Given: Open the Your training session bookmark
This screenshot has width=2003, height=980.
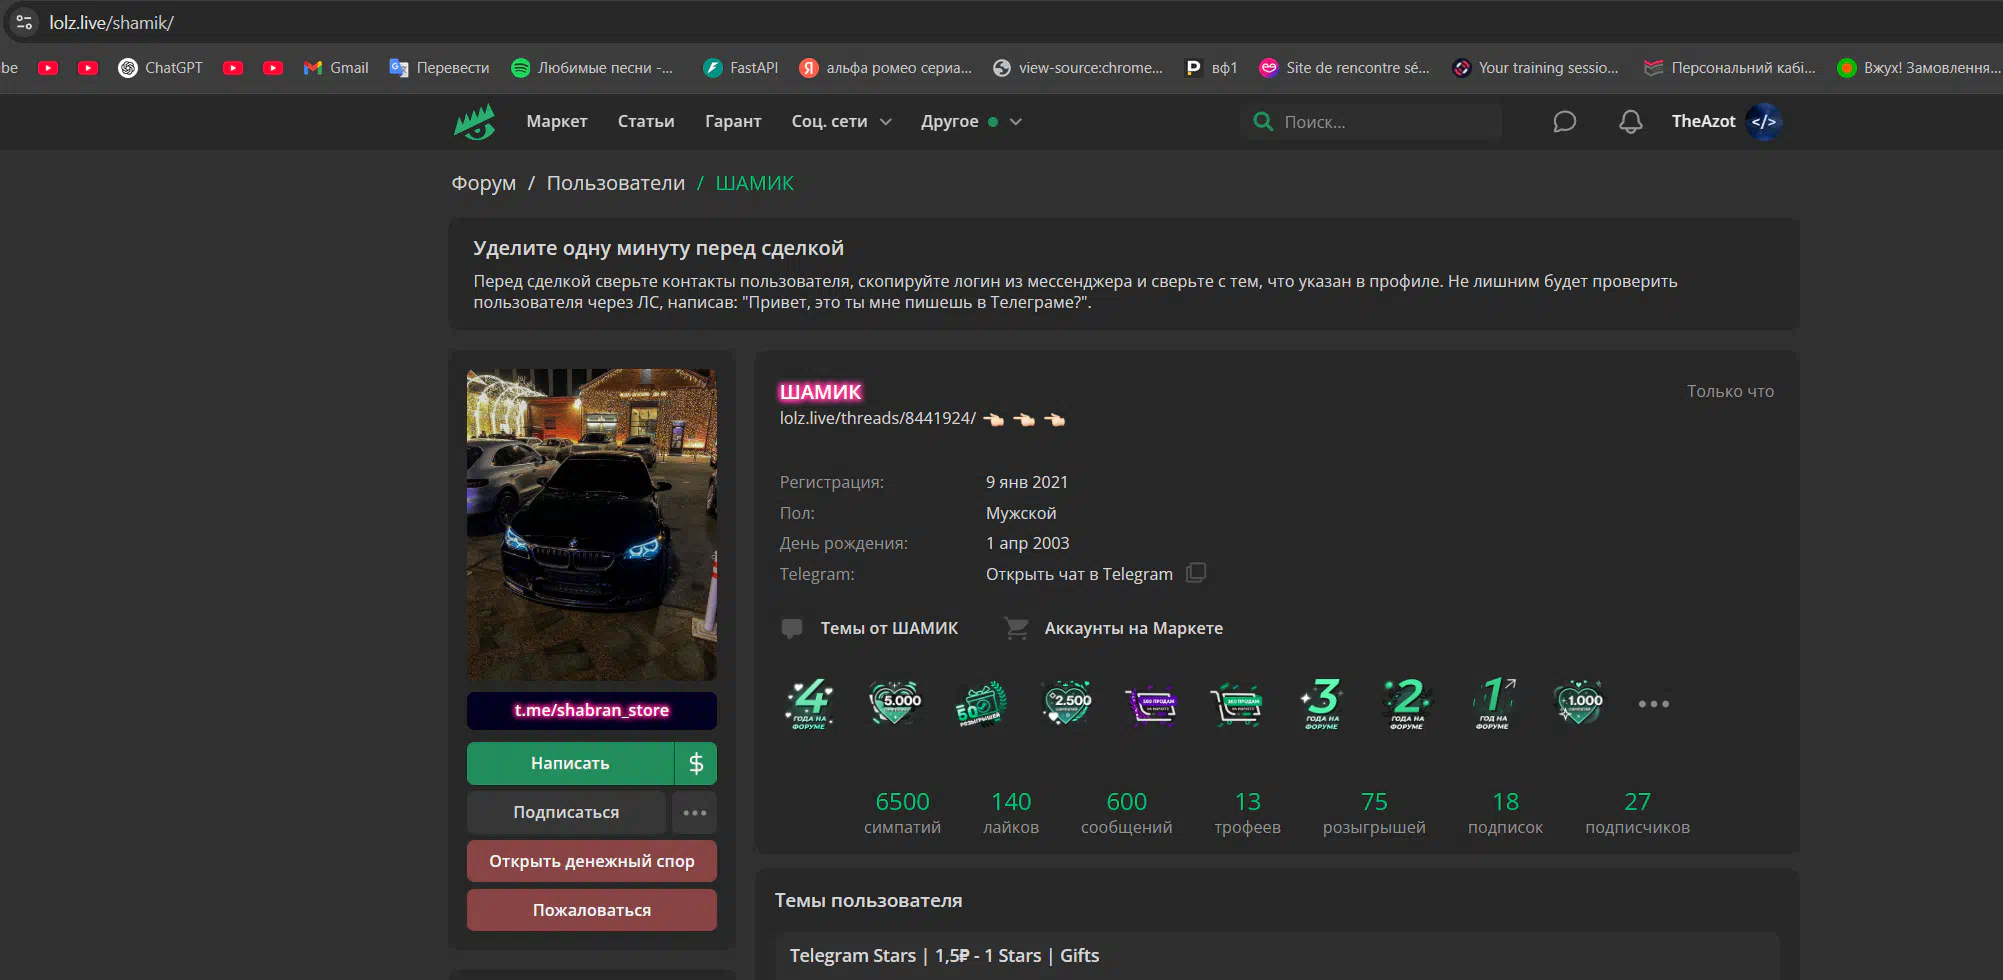Looking at the screenshot, I should (x=1536, y=68).
